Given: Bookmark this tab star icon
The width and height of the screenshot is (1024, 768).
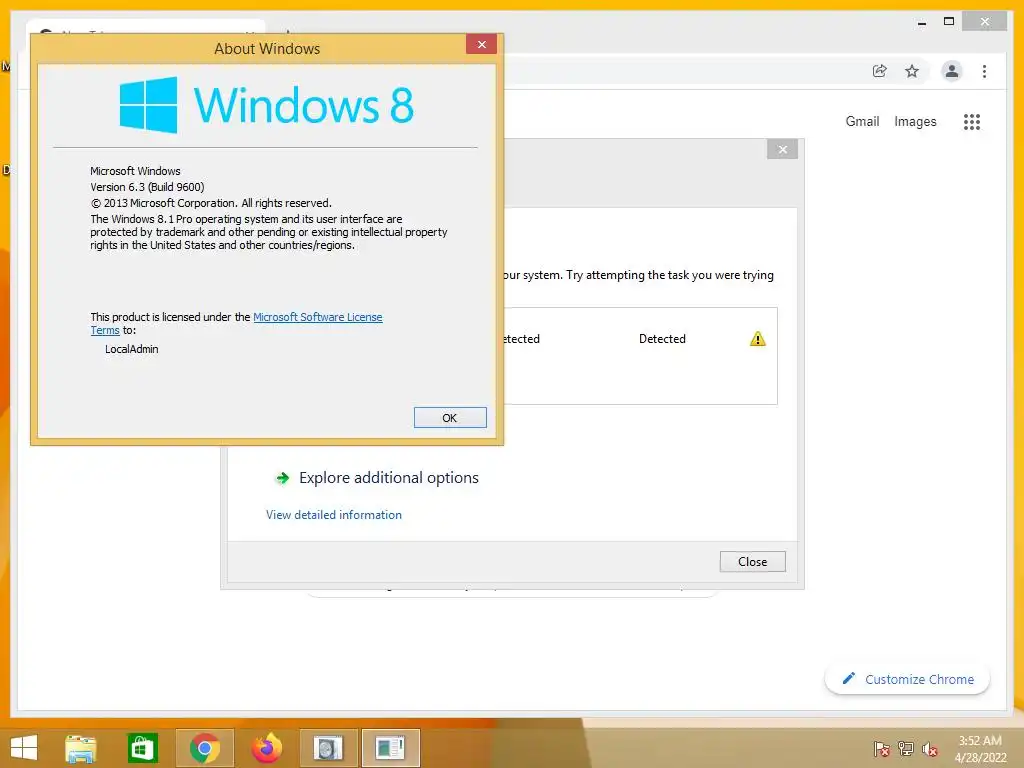Looking at the screenshot, I should pos(912,71).
